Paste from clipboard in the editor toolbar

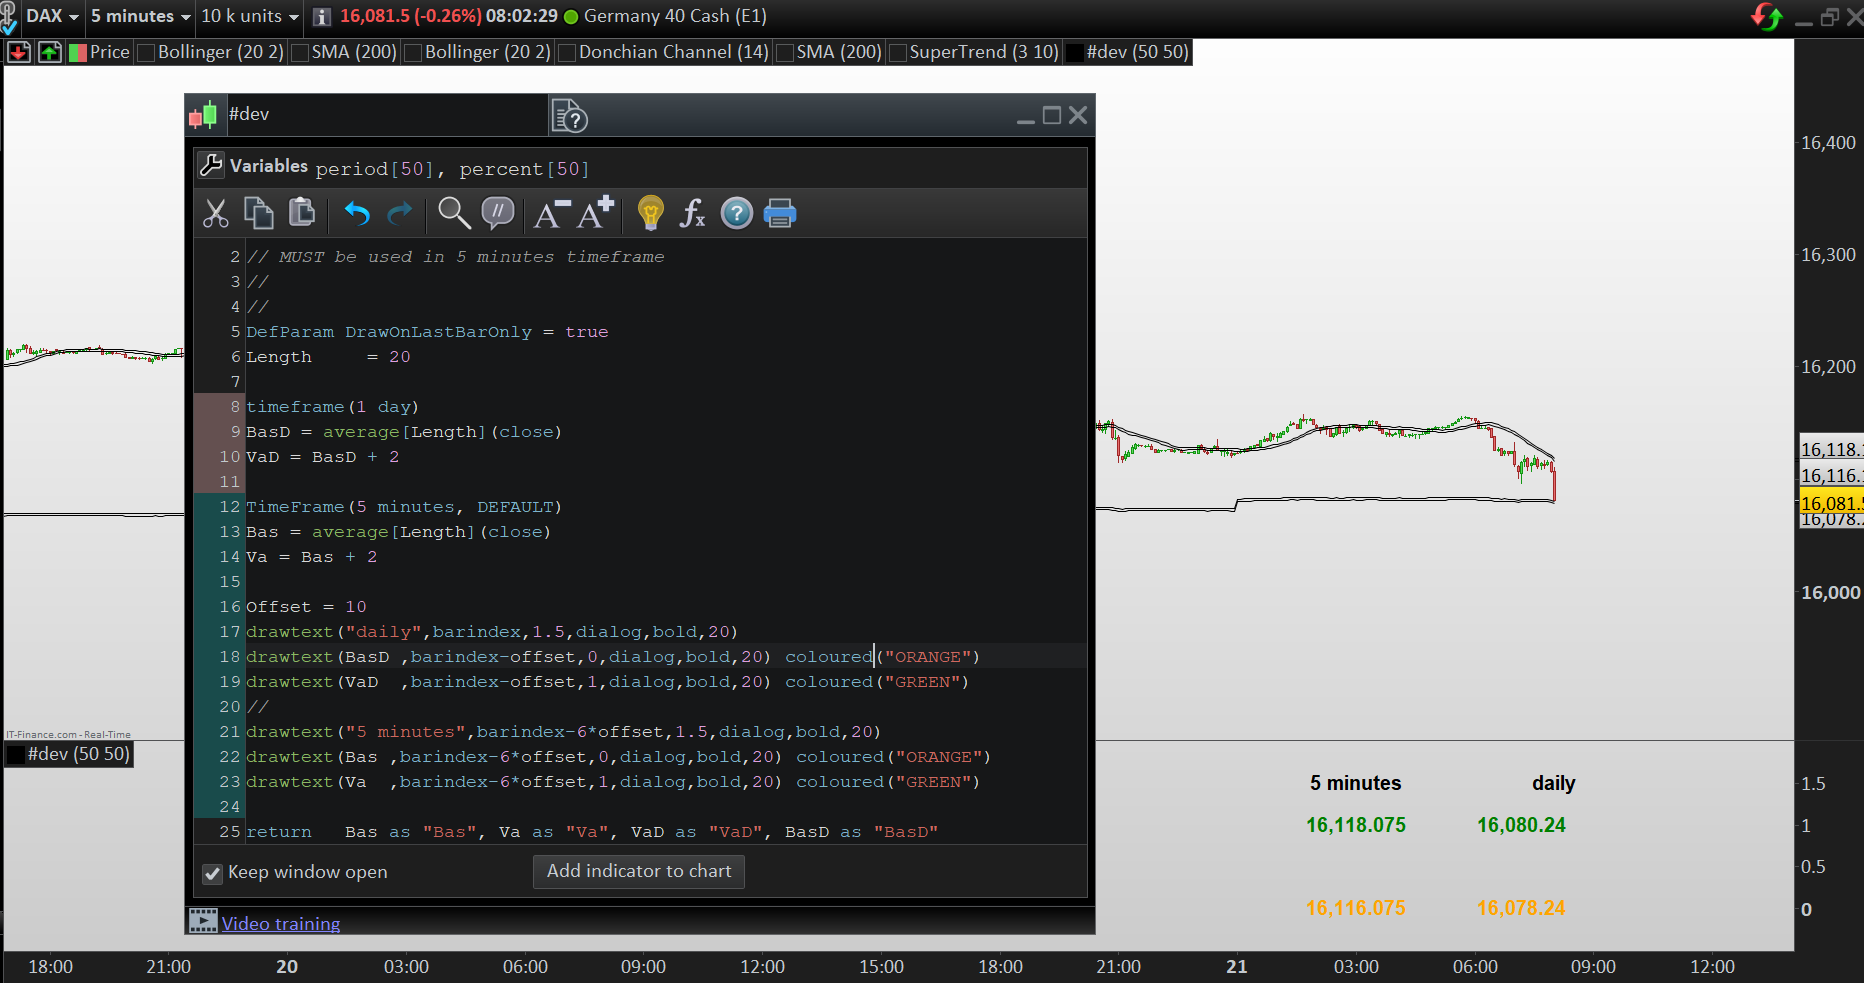(x=301, y=212)
